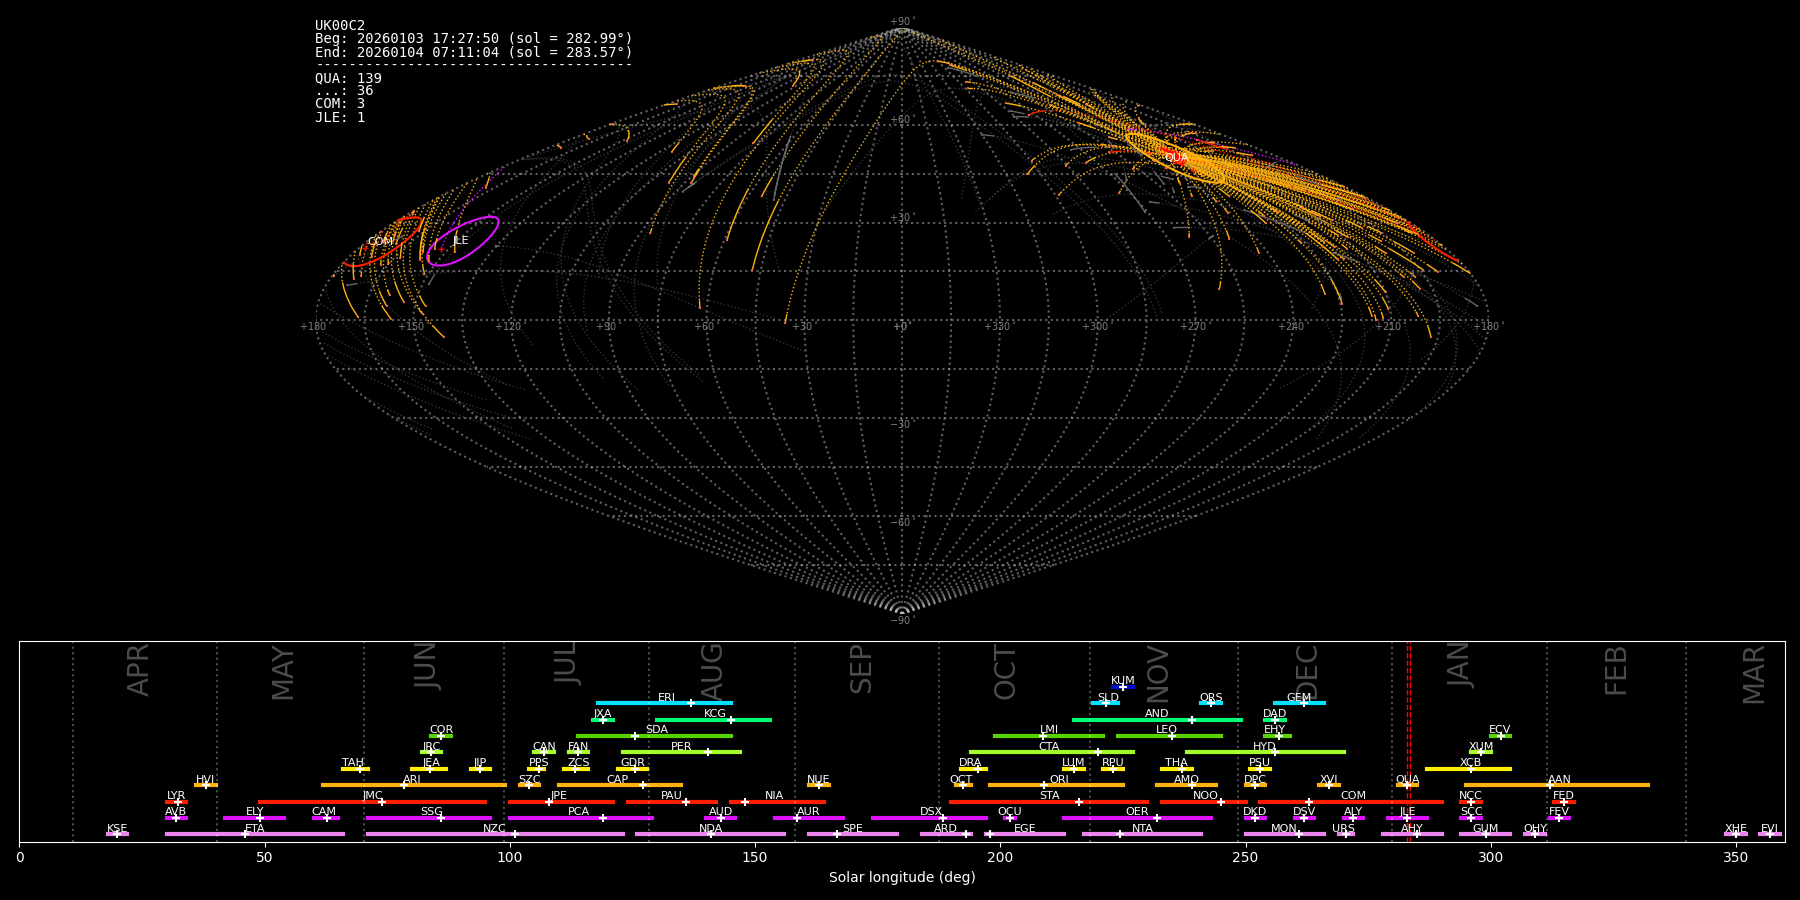Screen dimensions: 1800x900
Task: Click the XCB yellow shower bar
Action: click(1468, 769)
